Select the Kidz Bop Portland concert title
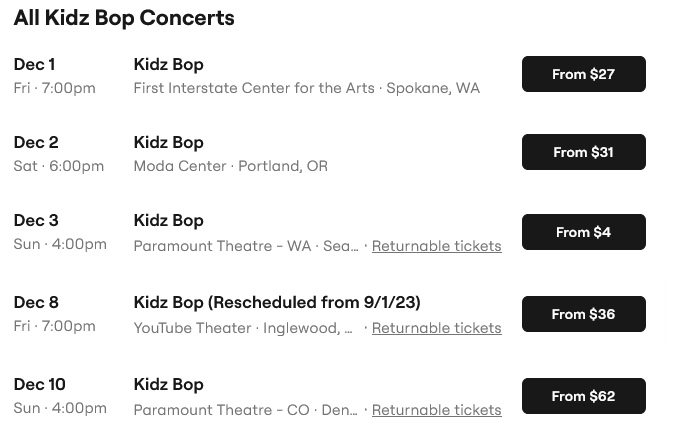The width and height of the screenshot is (676, 440). tap(168, 142)
